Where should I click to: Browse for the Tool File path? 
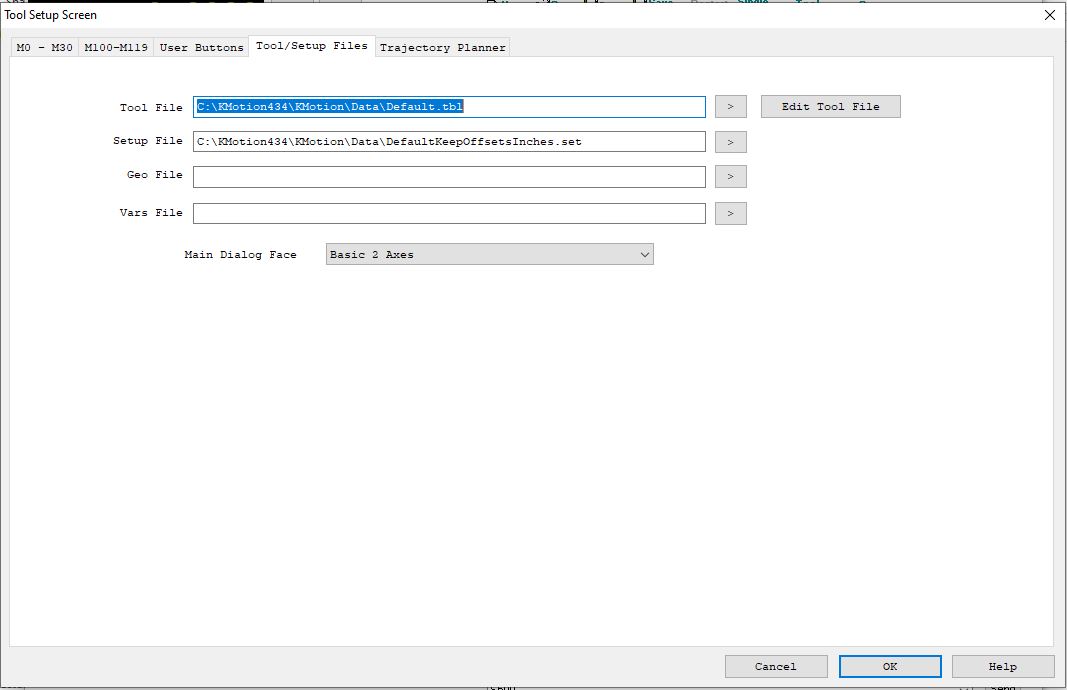730,107
